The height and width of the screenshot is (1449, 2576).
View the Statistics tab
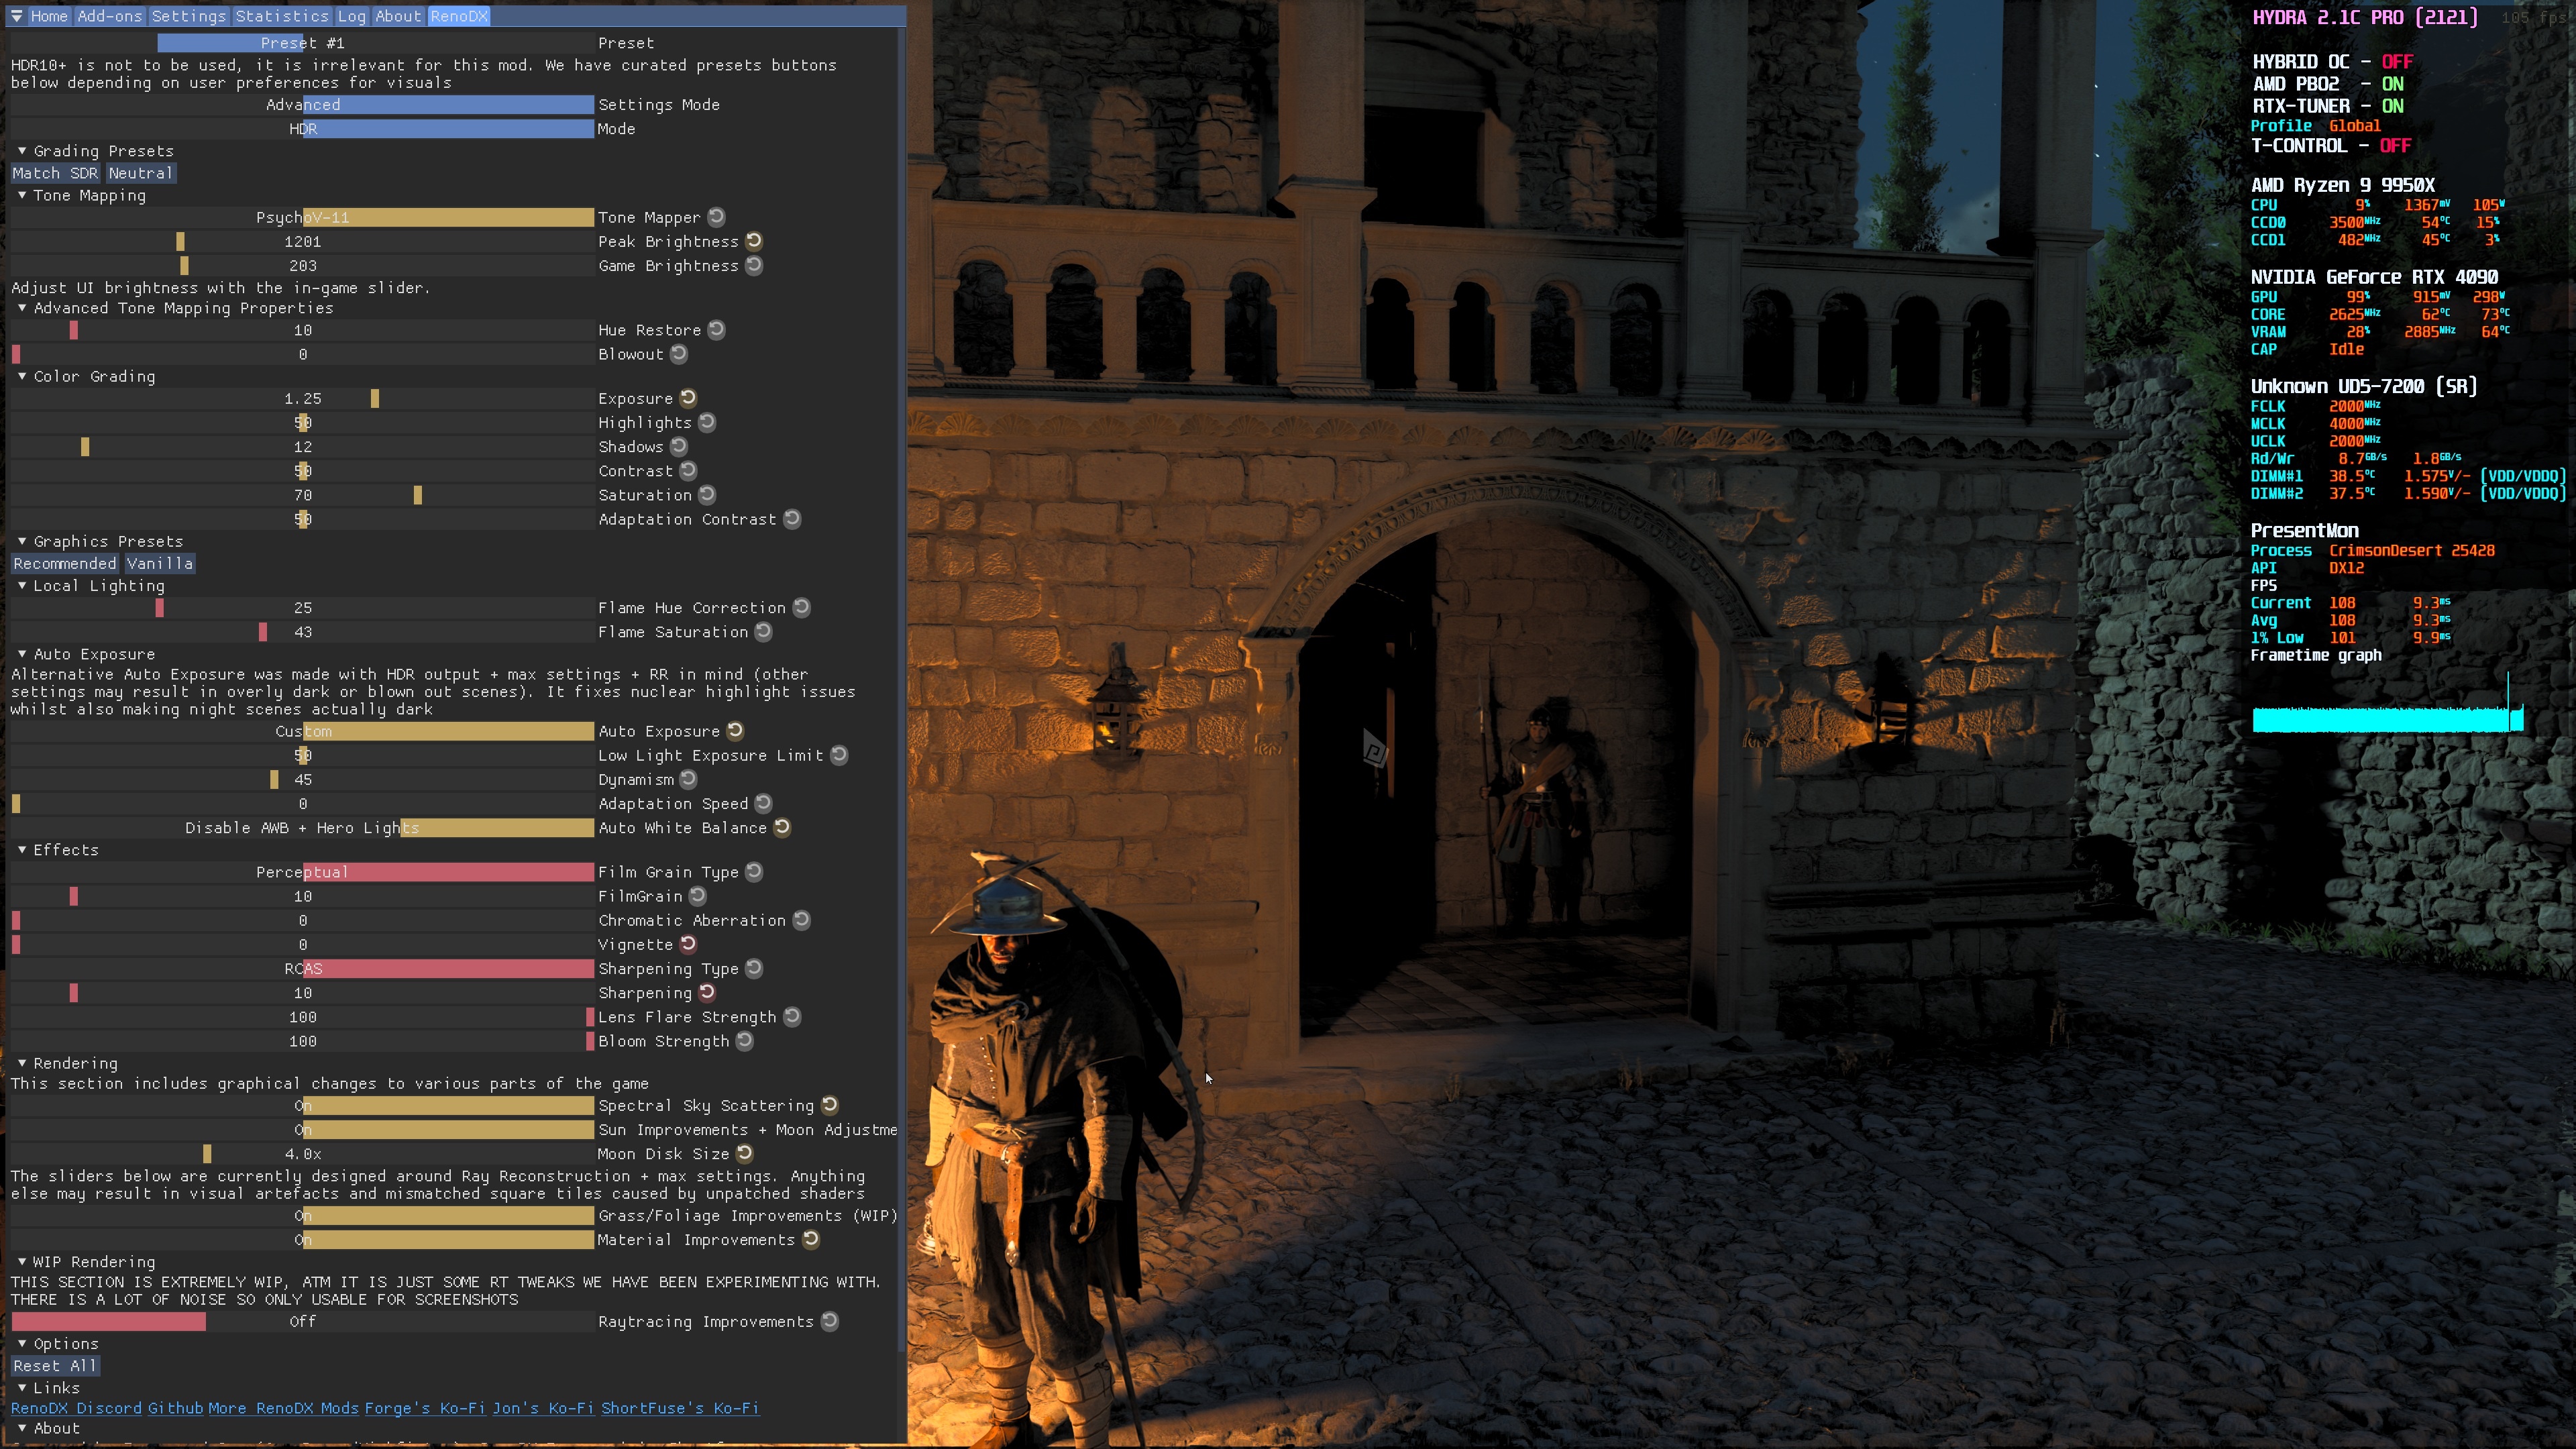pyautogui.click(x=282, y=16)
